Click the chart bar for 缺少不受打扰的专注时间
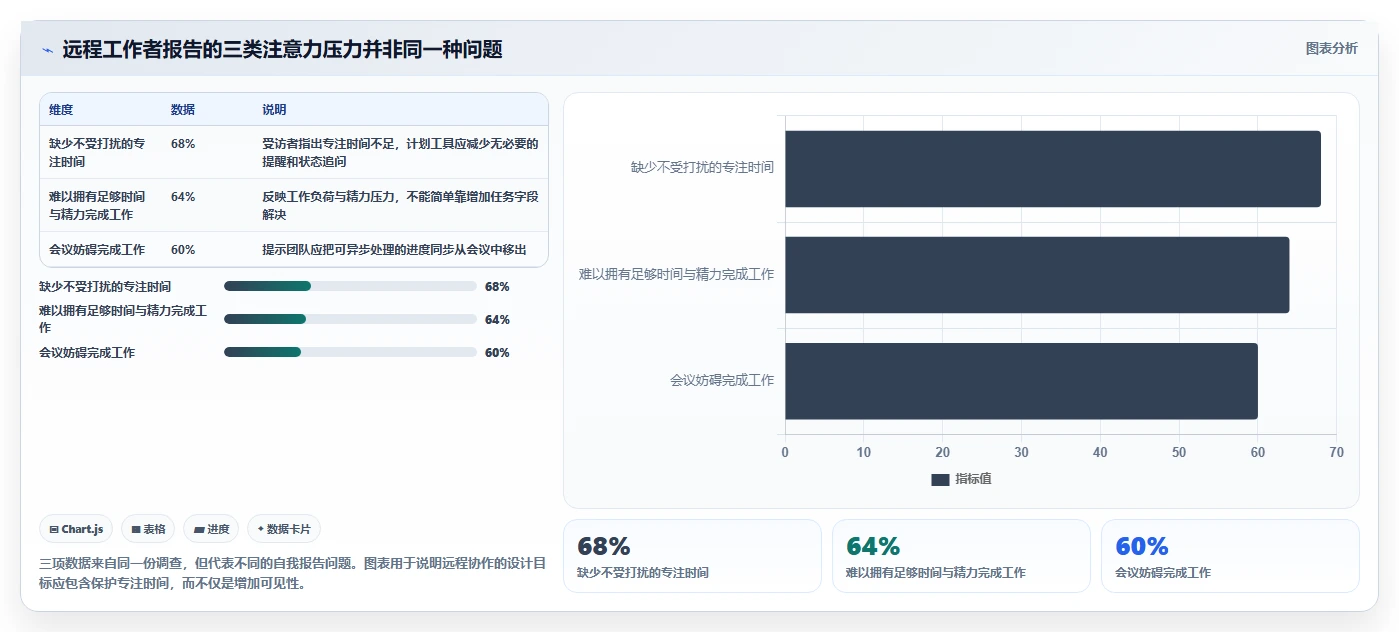This screenshot has width=1399, height=632. (1053, 169)
